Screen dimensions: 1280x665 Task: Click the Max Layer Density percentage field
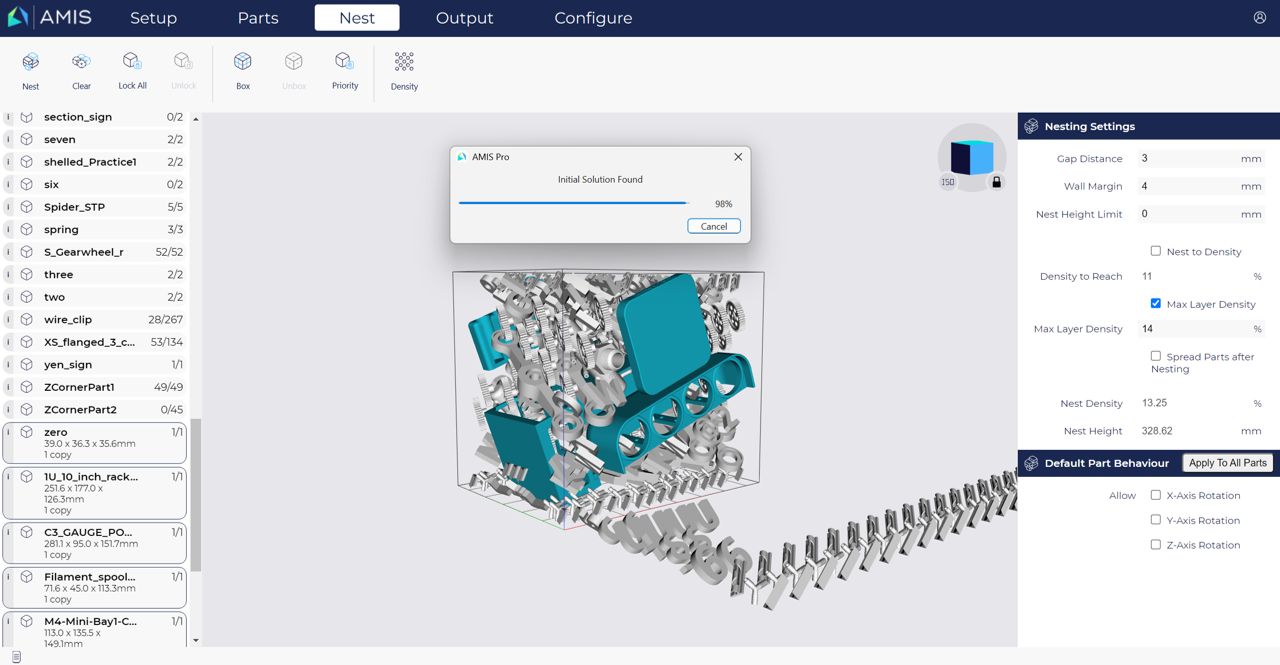click(1201, 329)
